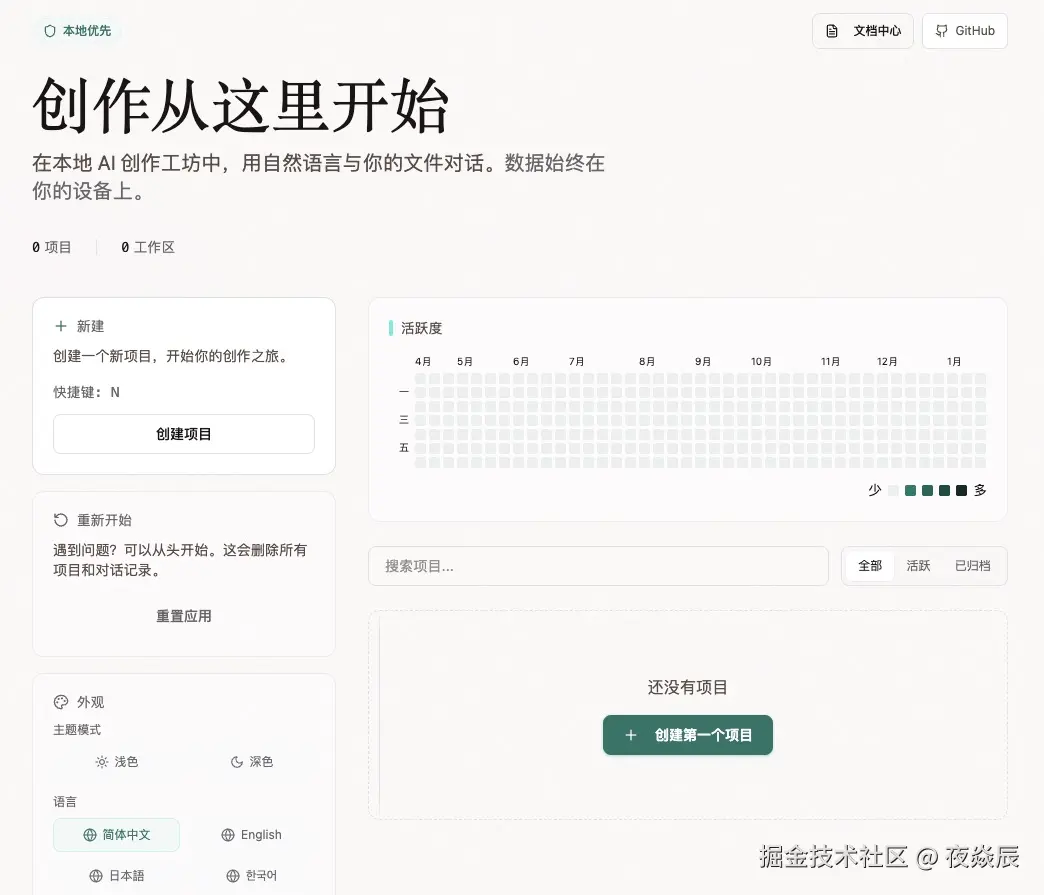1044x895 pixels.
Task: Click the lightest legend swatch next to 少
Action: (894, 491)
